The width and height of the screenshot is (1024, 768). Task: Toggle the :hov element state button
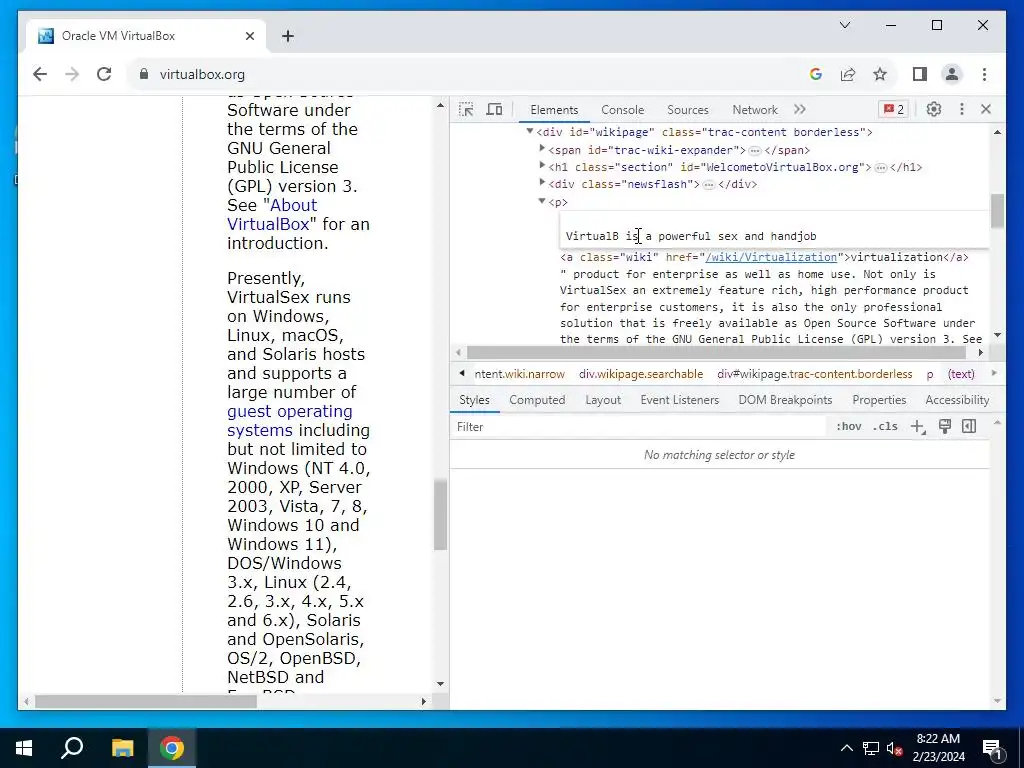[848, 426]
